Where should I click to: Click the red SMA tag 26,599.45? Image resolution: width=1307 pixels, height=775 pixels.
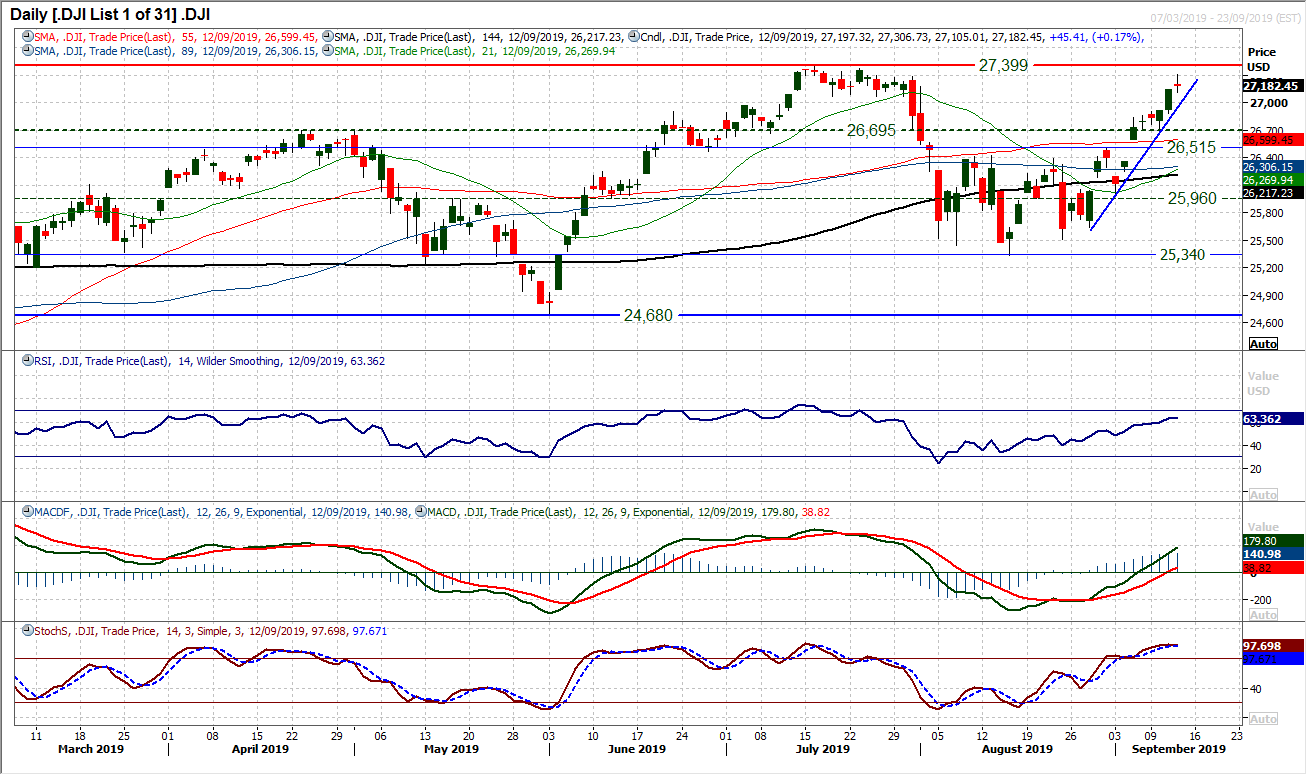1272,140
